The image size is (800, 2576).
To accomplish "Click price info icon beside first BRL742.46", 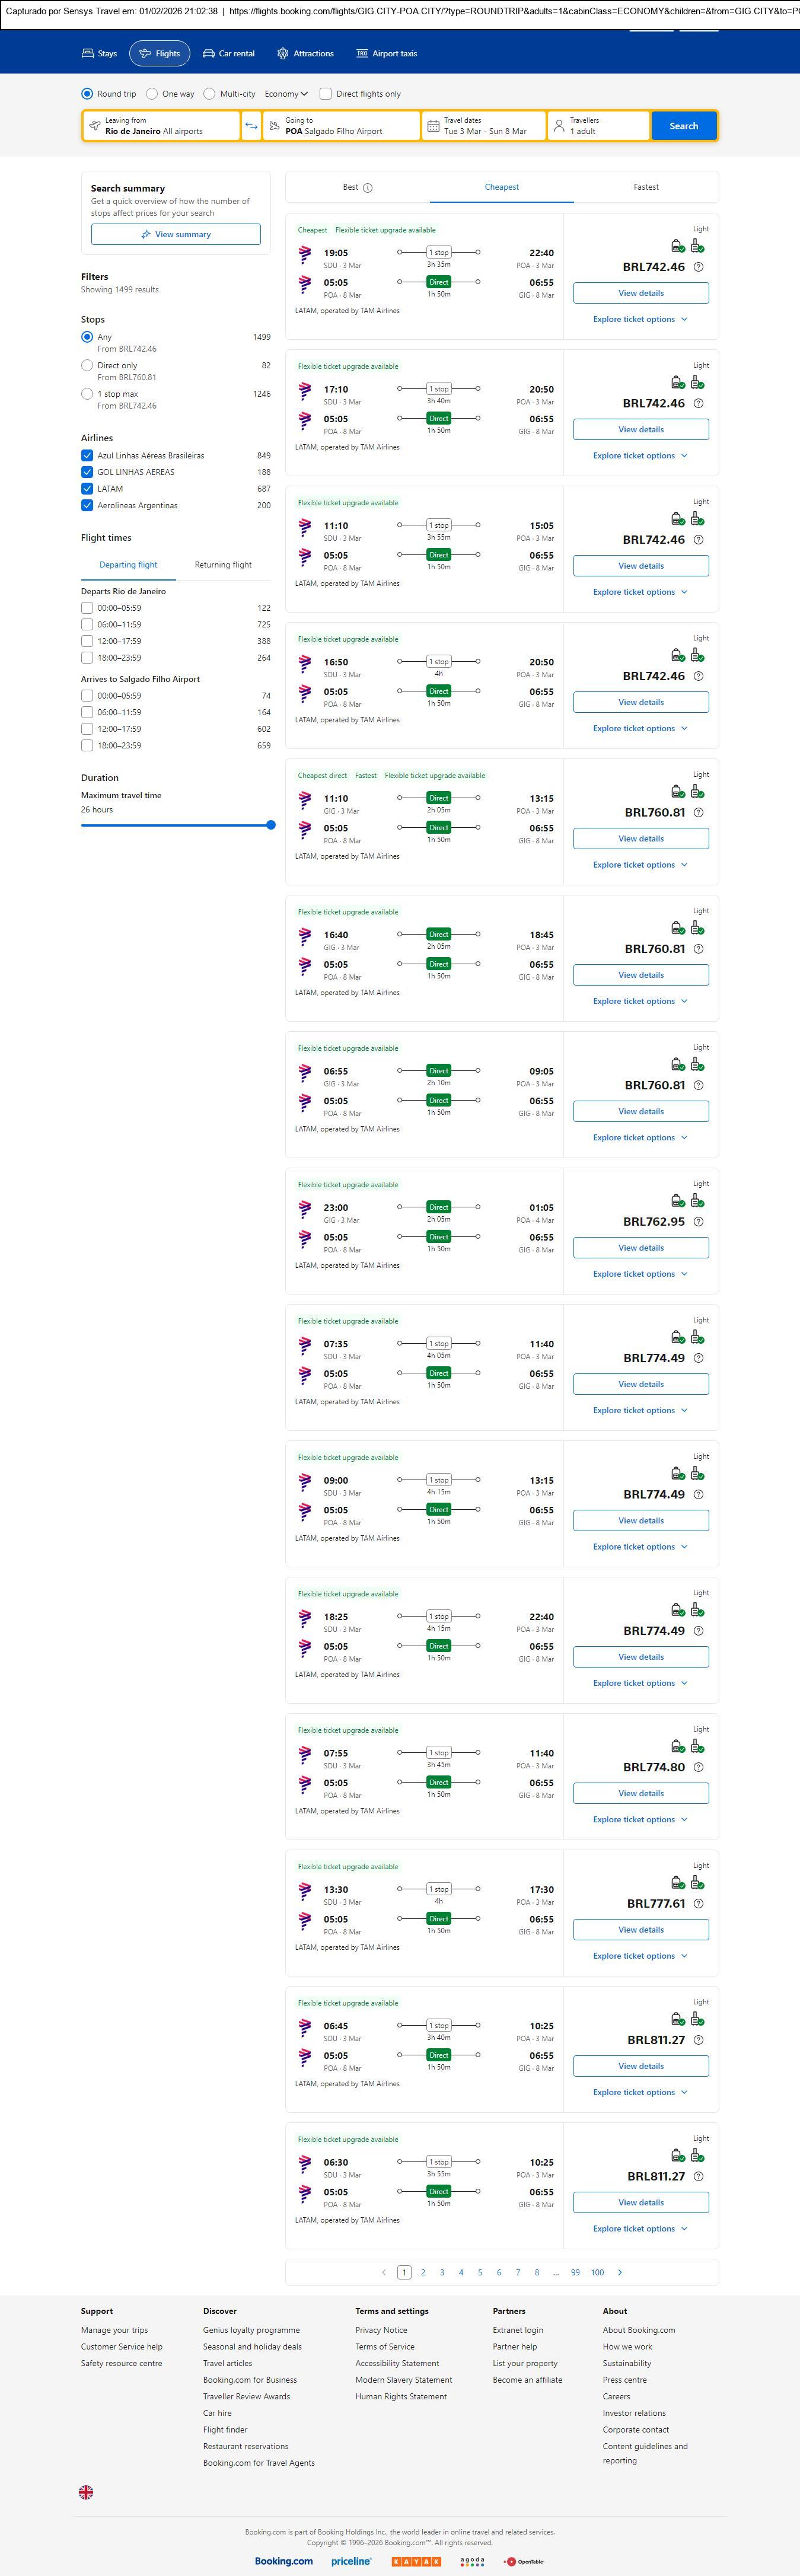I will click(698, 267).
